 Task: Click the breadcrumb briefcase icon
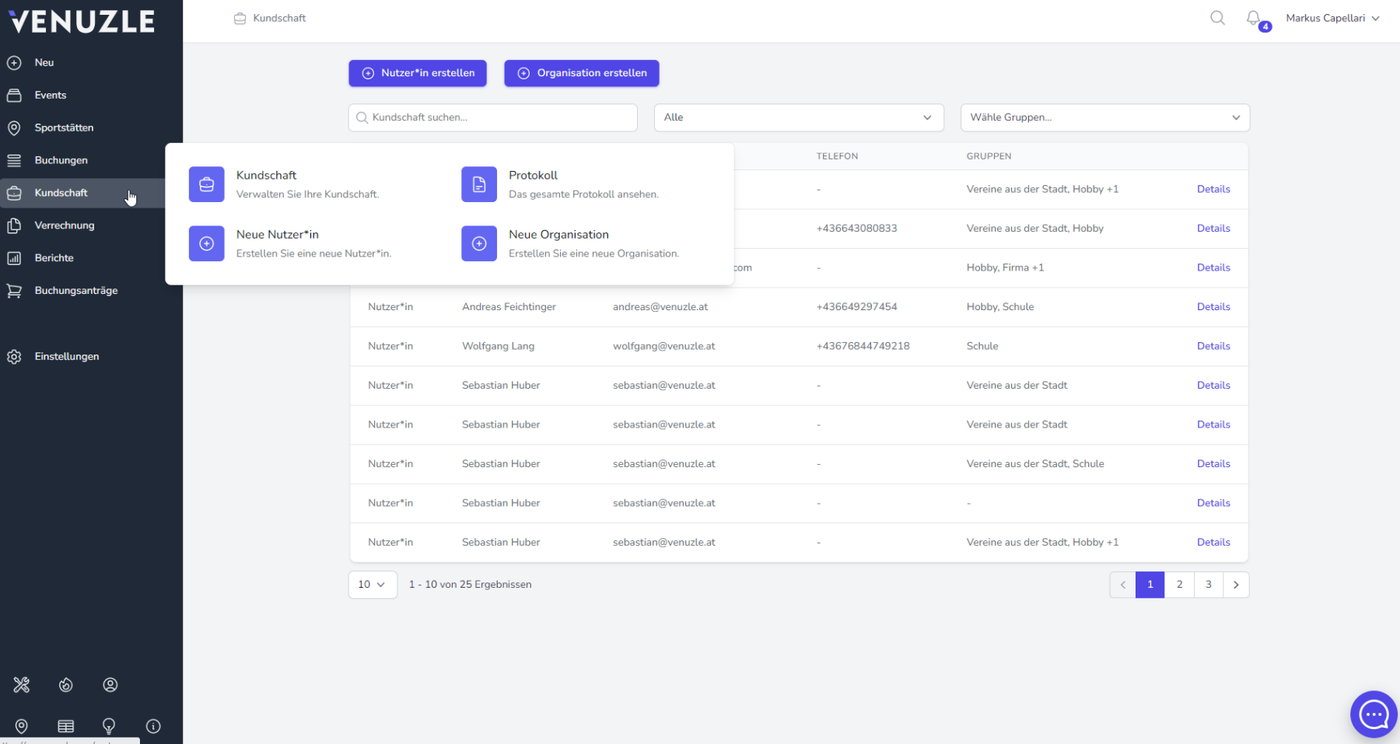240,18
